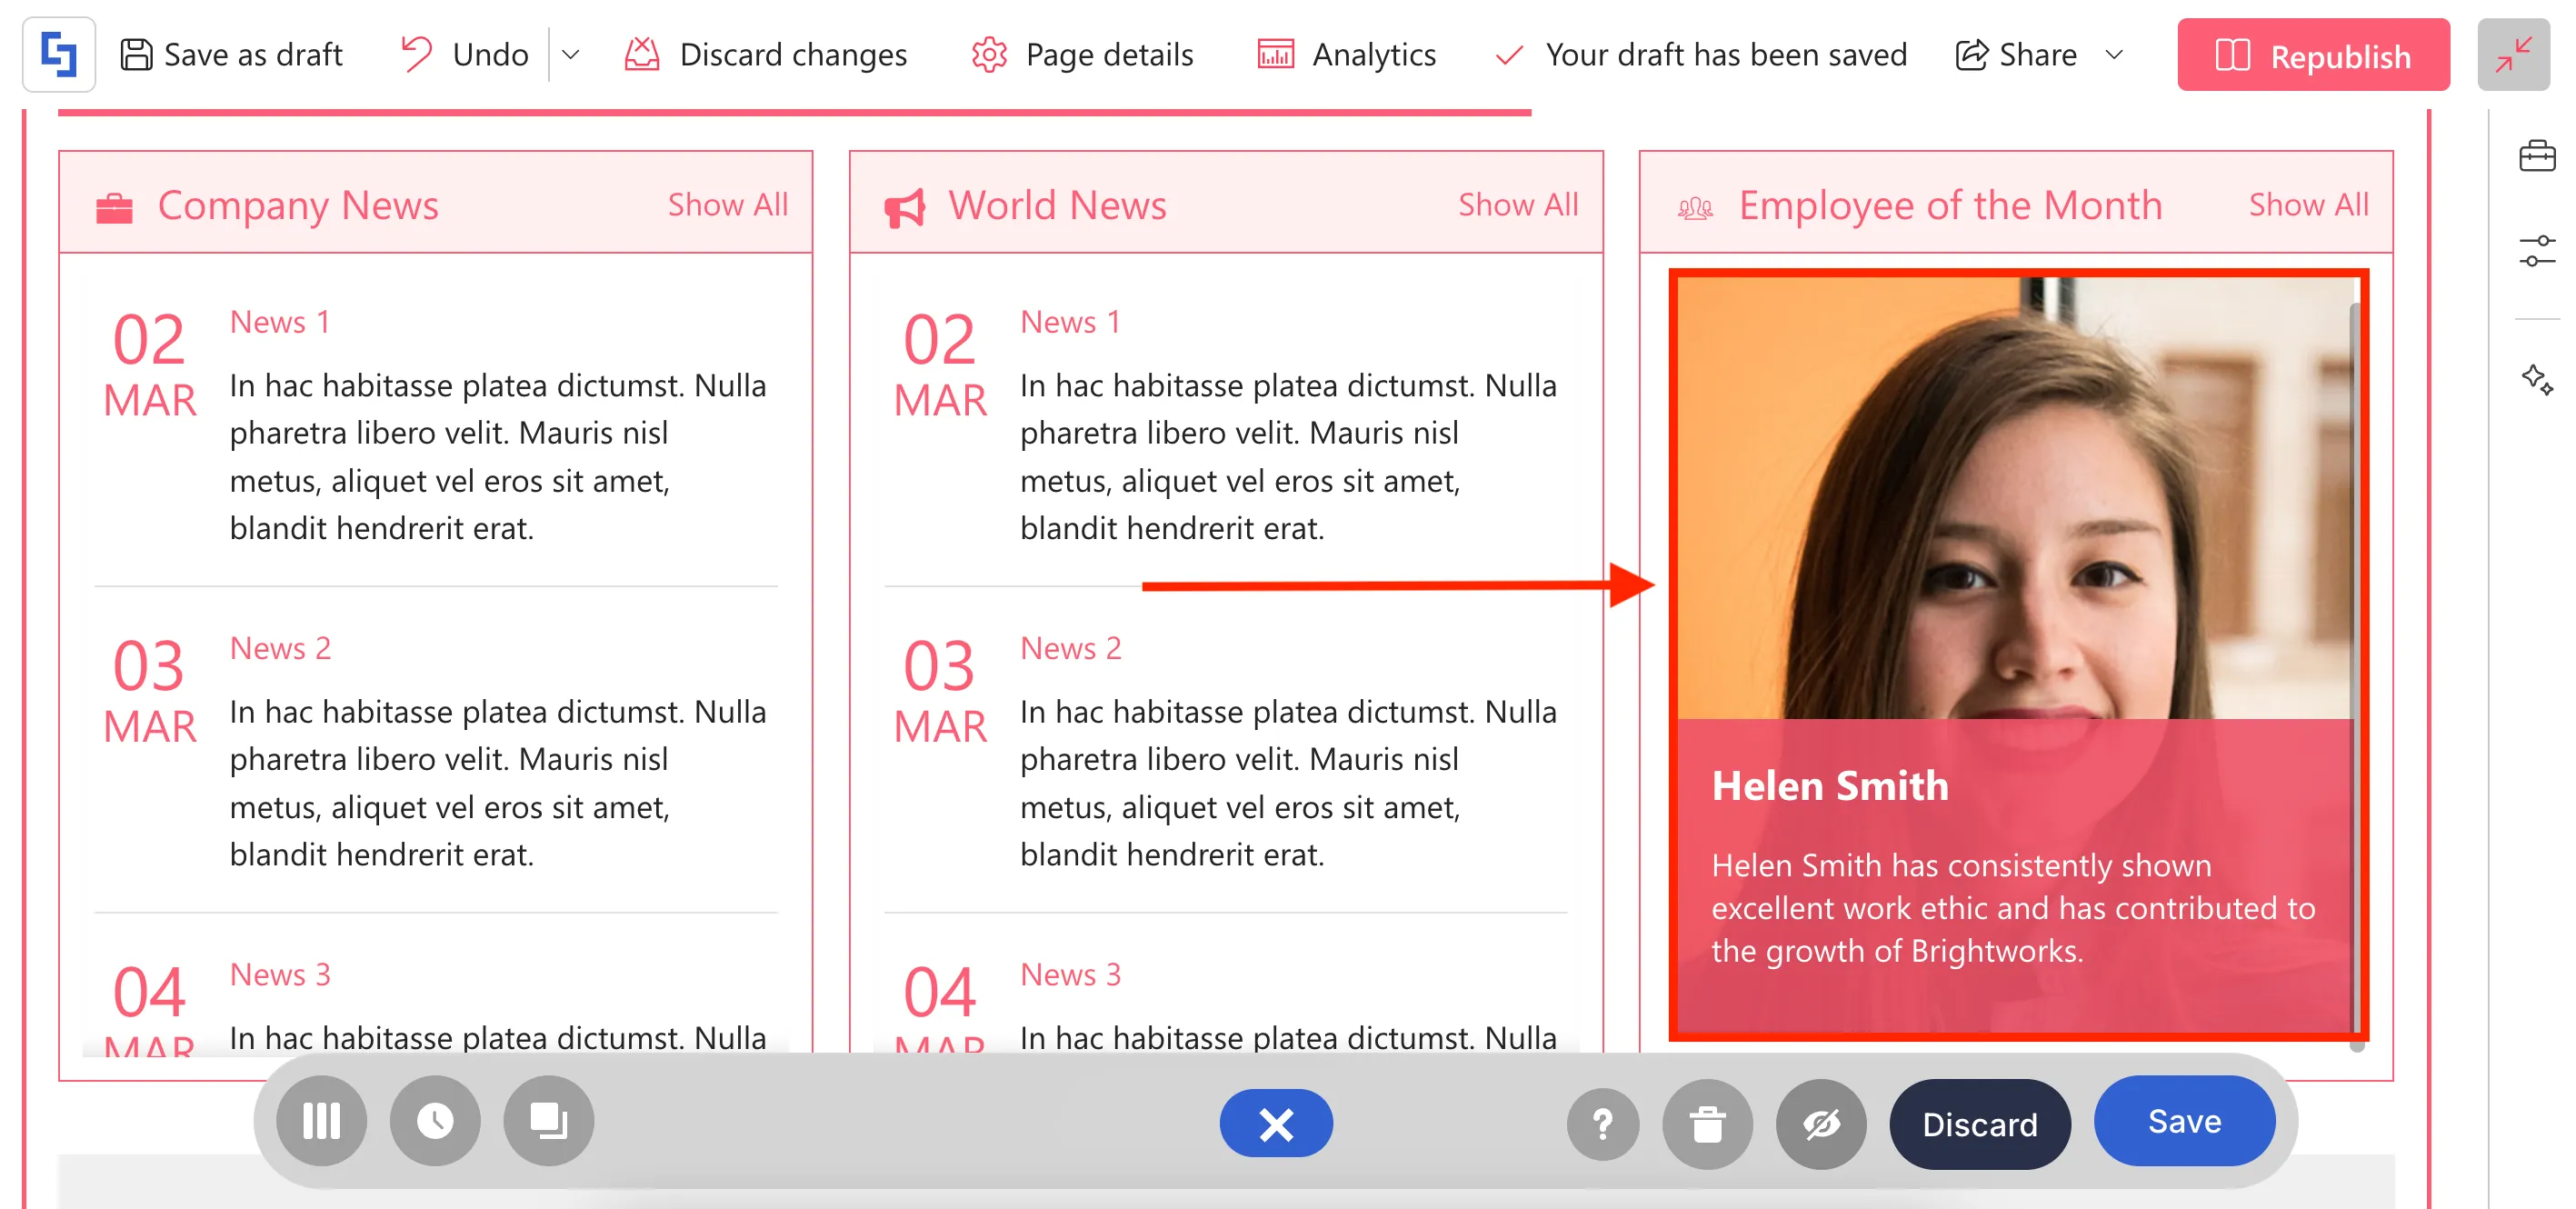This screenshot has height=1209, width=2576.
Task: Delete the web part with trash icon
Action: (x=1708, y=1124)
